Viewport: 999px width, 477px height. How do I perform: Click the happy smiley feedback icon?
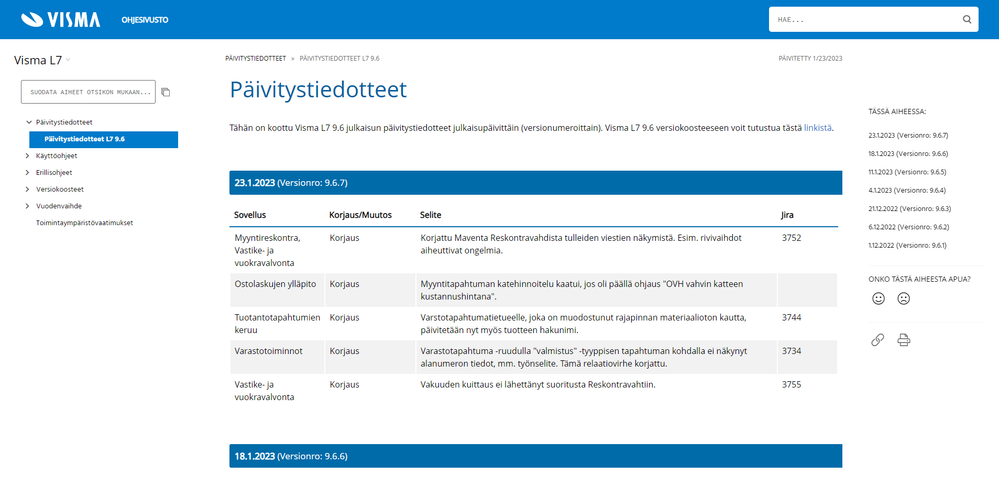click(x=879, y=298)
